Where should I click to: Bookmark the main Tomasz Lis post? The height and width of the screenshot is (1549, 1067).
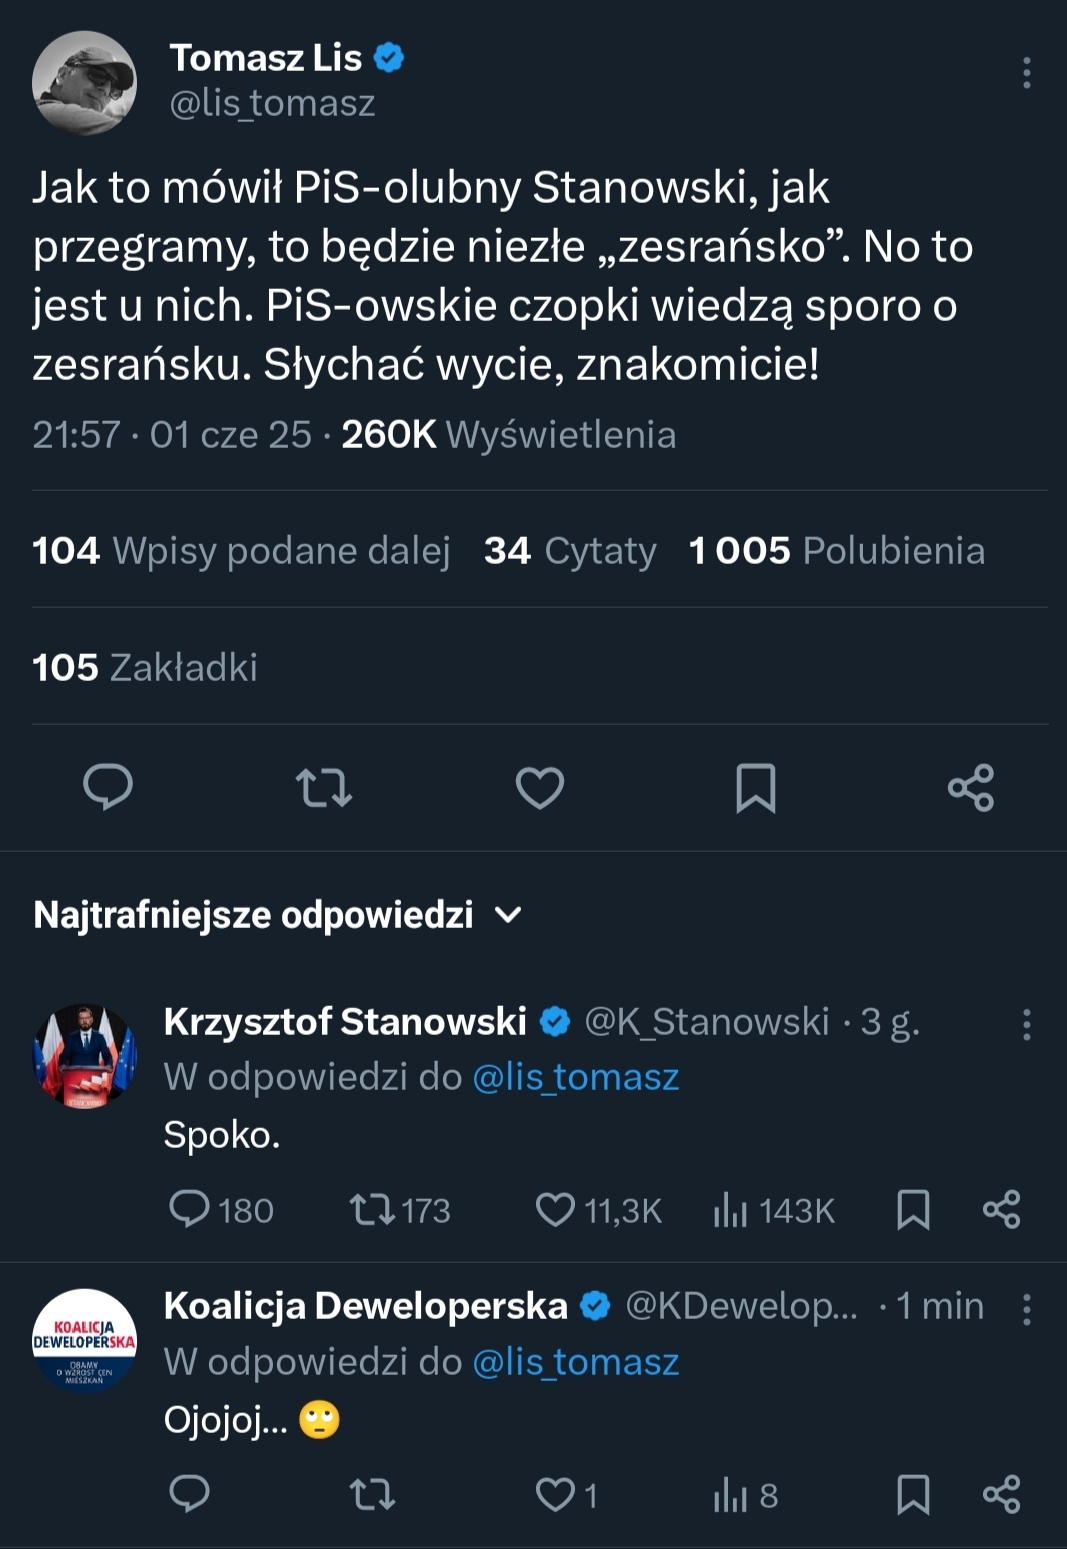[x=756, y=787]
